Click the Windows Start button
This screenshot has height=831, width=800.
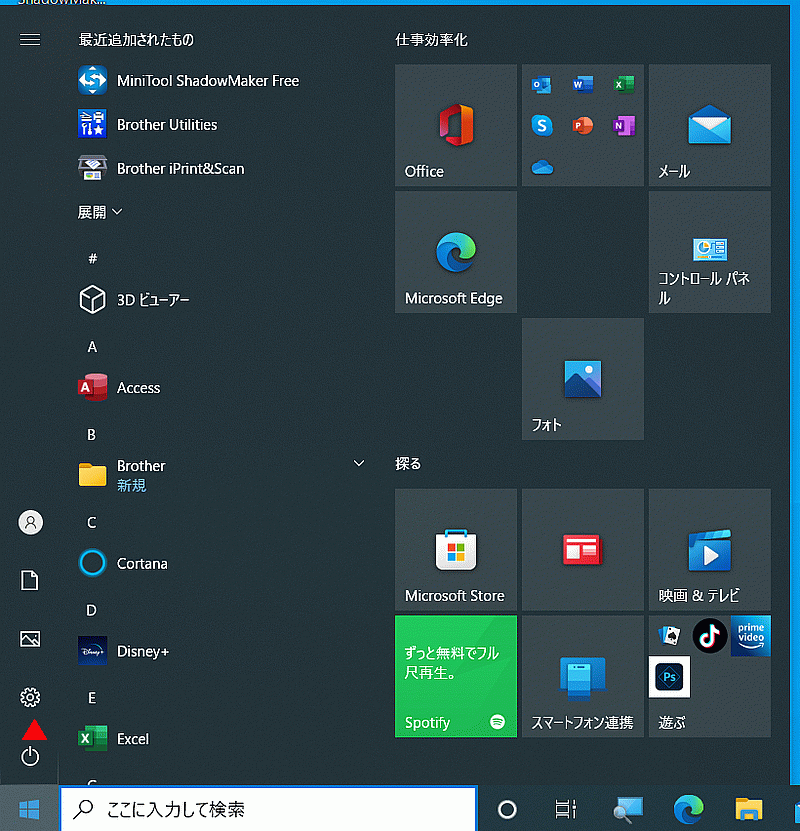click(29, 809)
